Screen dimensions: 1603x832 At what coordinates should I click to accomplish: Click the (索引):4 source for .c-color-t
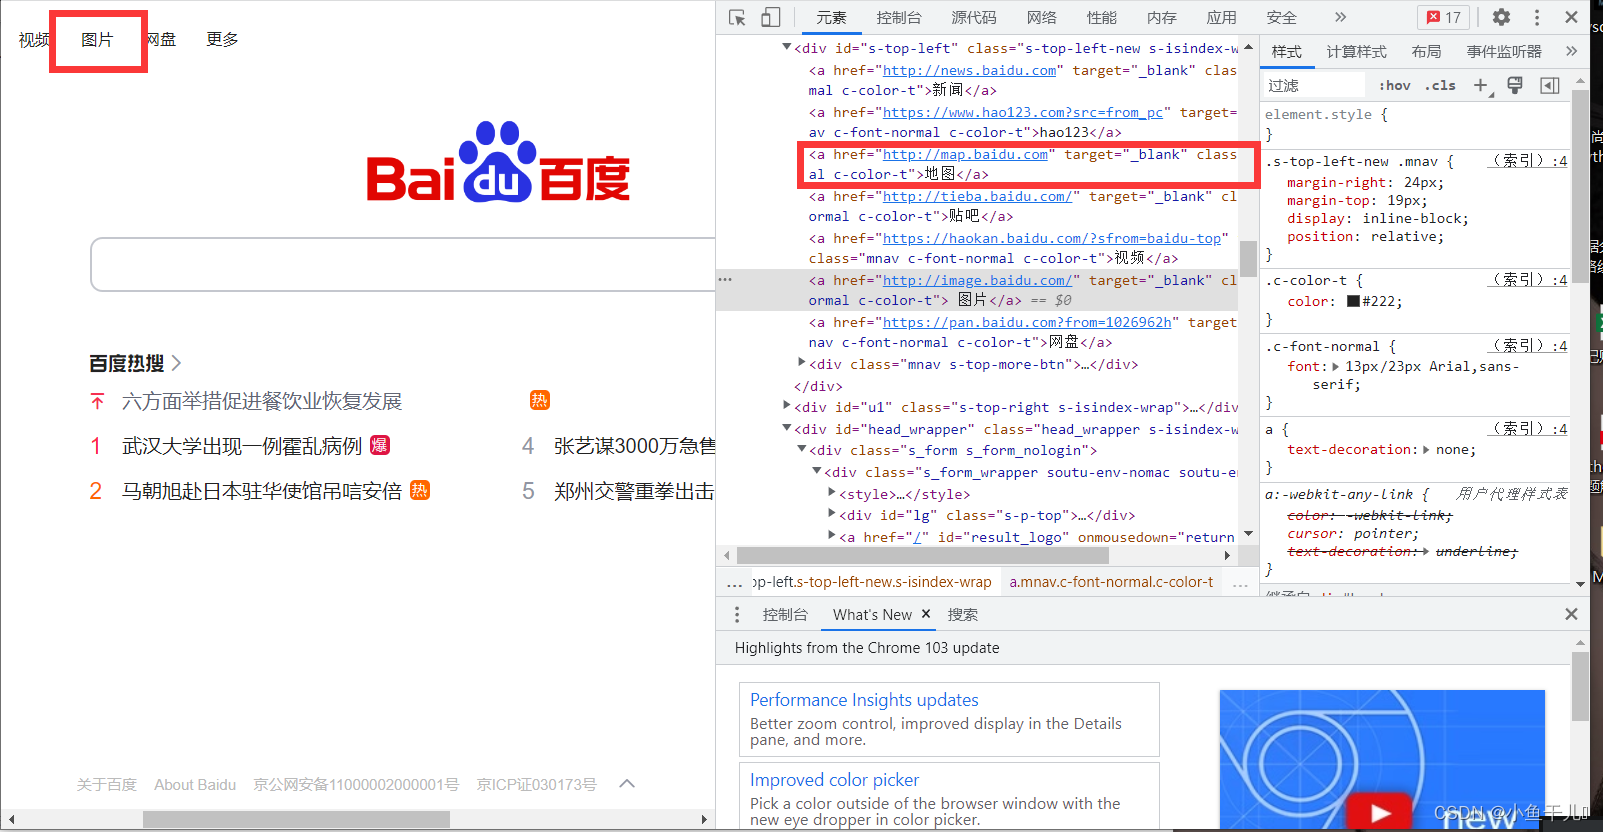click(1527, 280)
